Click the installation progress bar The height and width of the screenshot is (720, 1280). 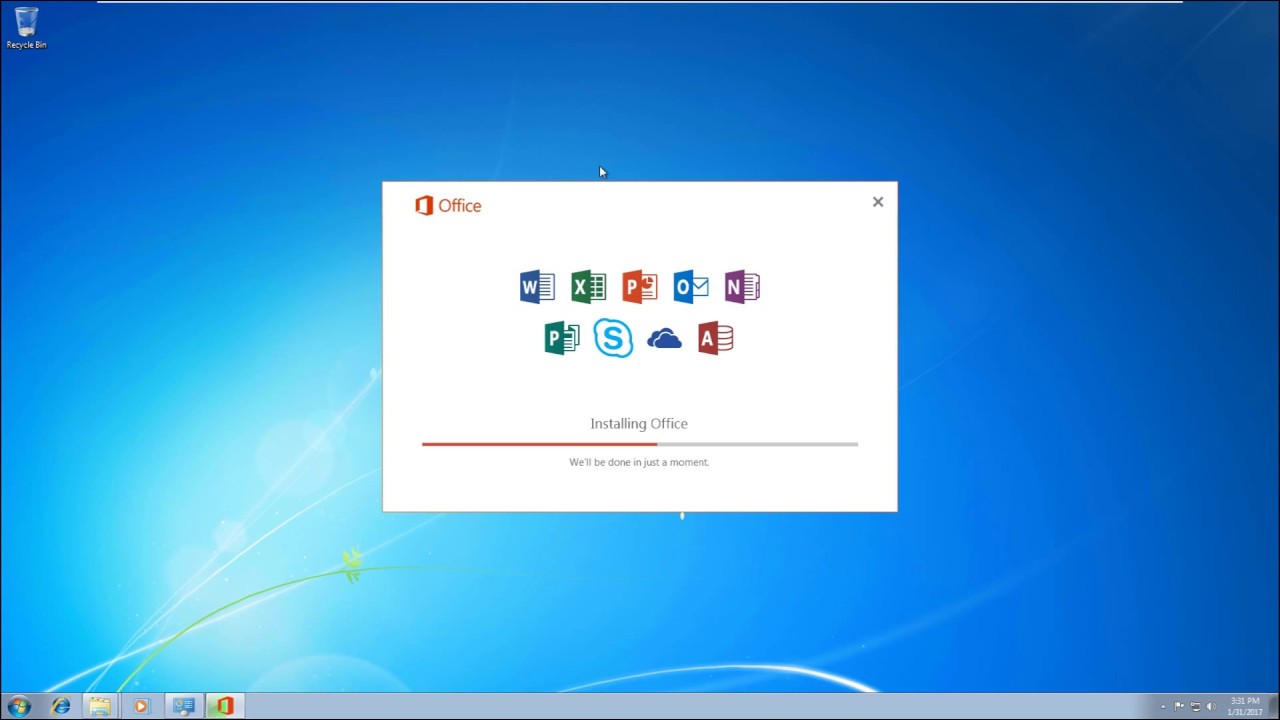tap(640, 444)
